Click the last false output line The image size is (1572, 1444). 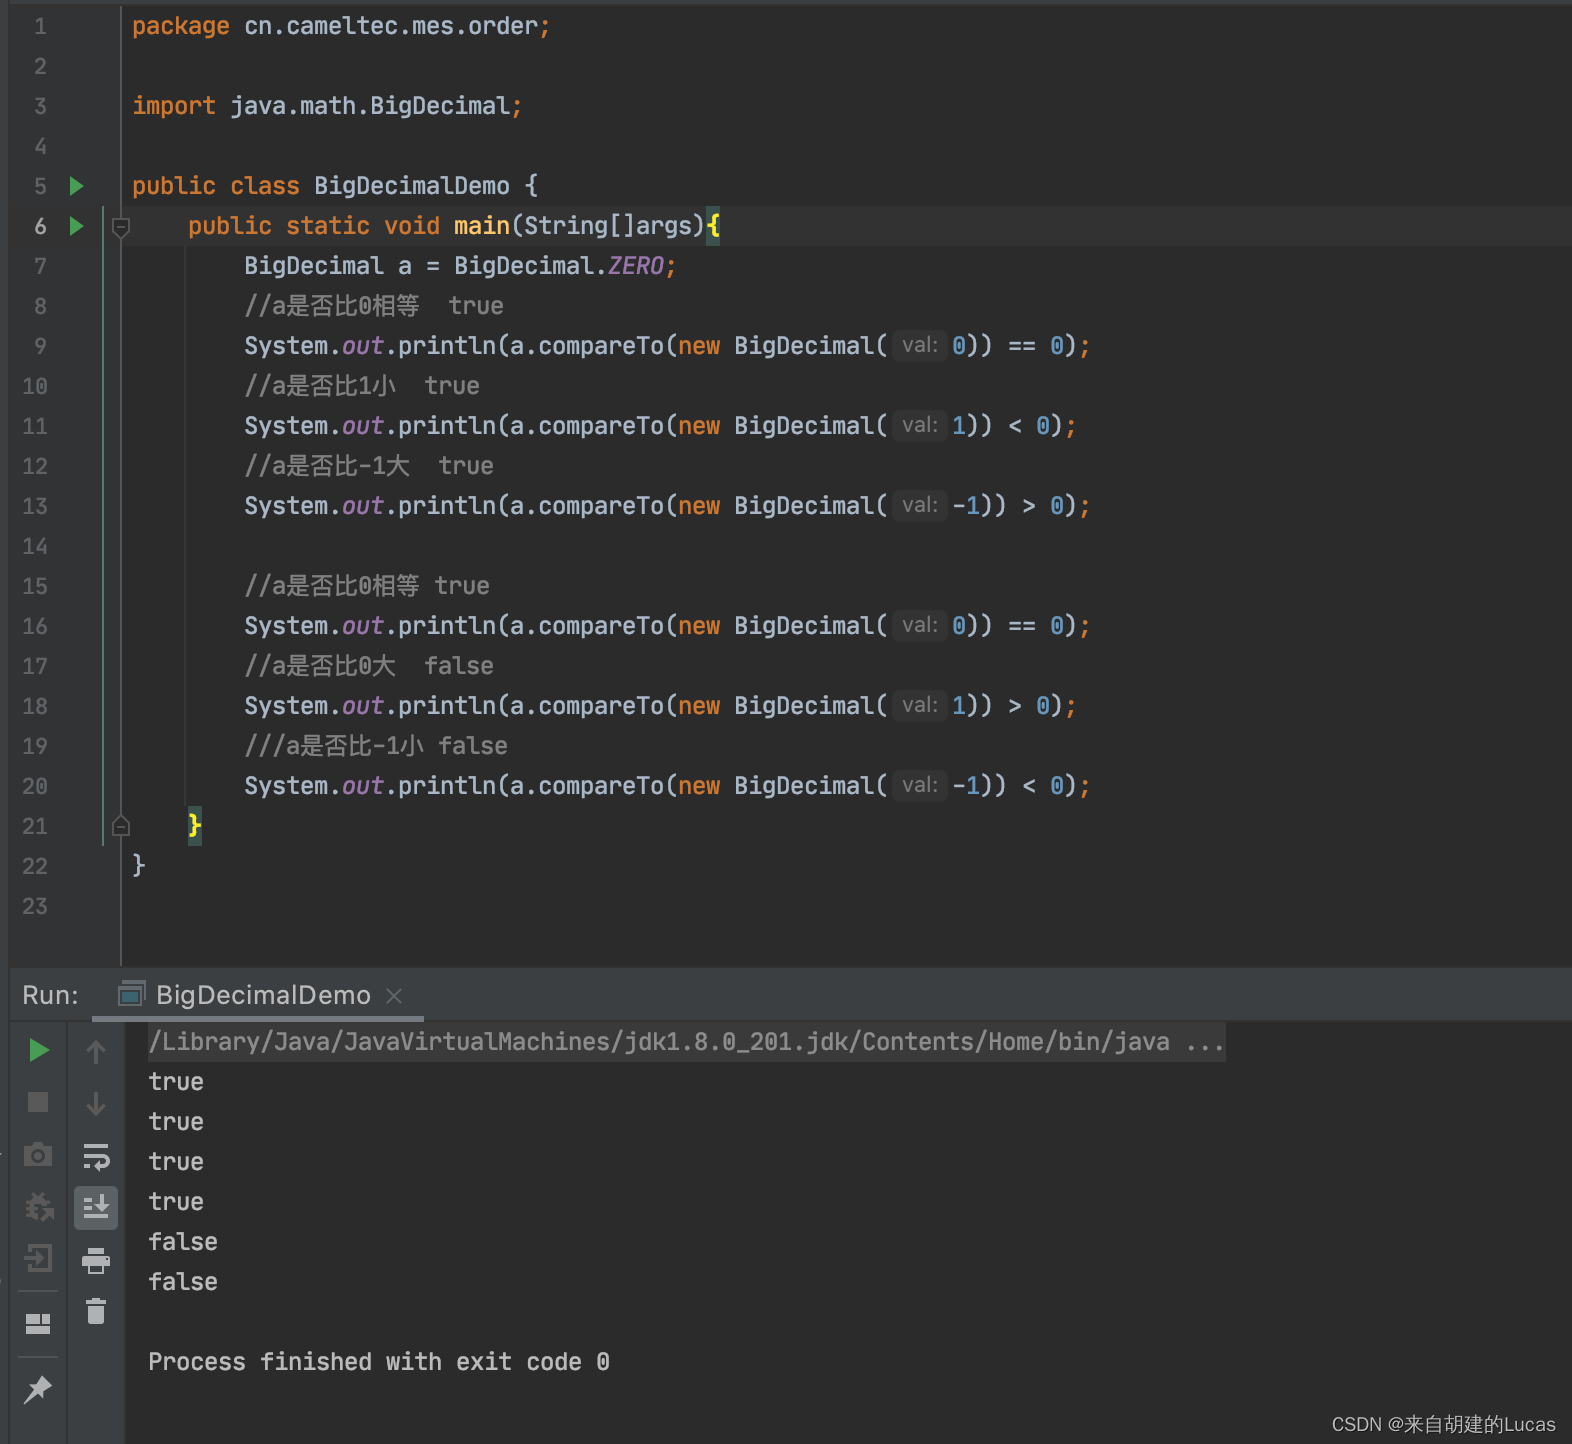coord(183,1282)
